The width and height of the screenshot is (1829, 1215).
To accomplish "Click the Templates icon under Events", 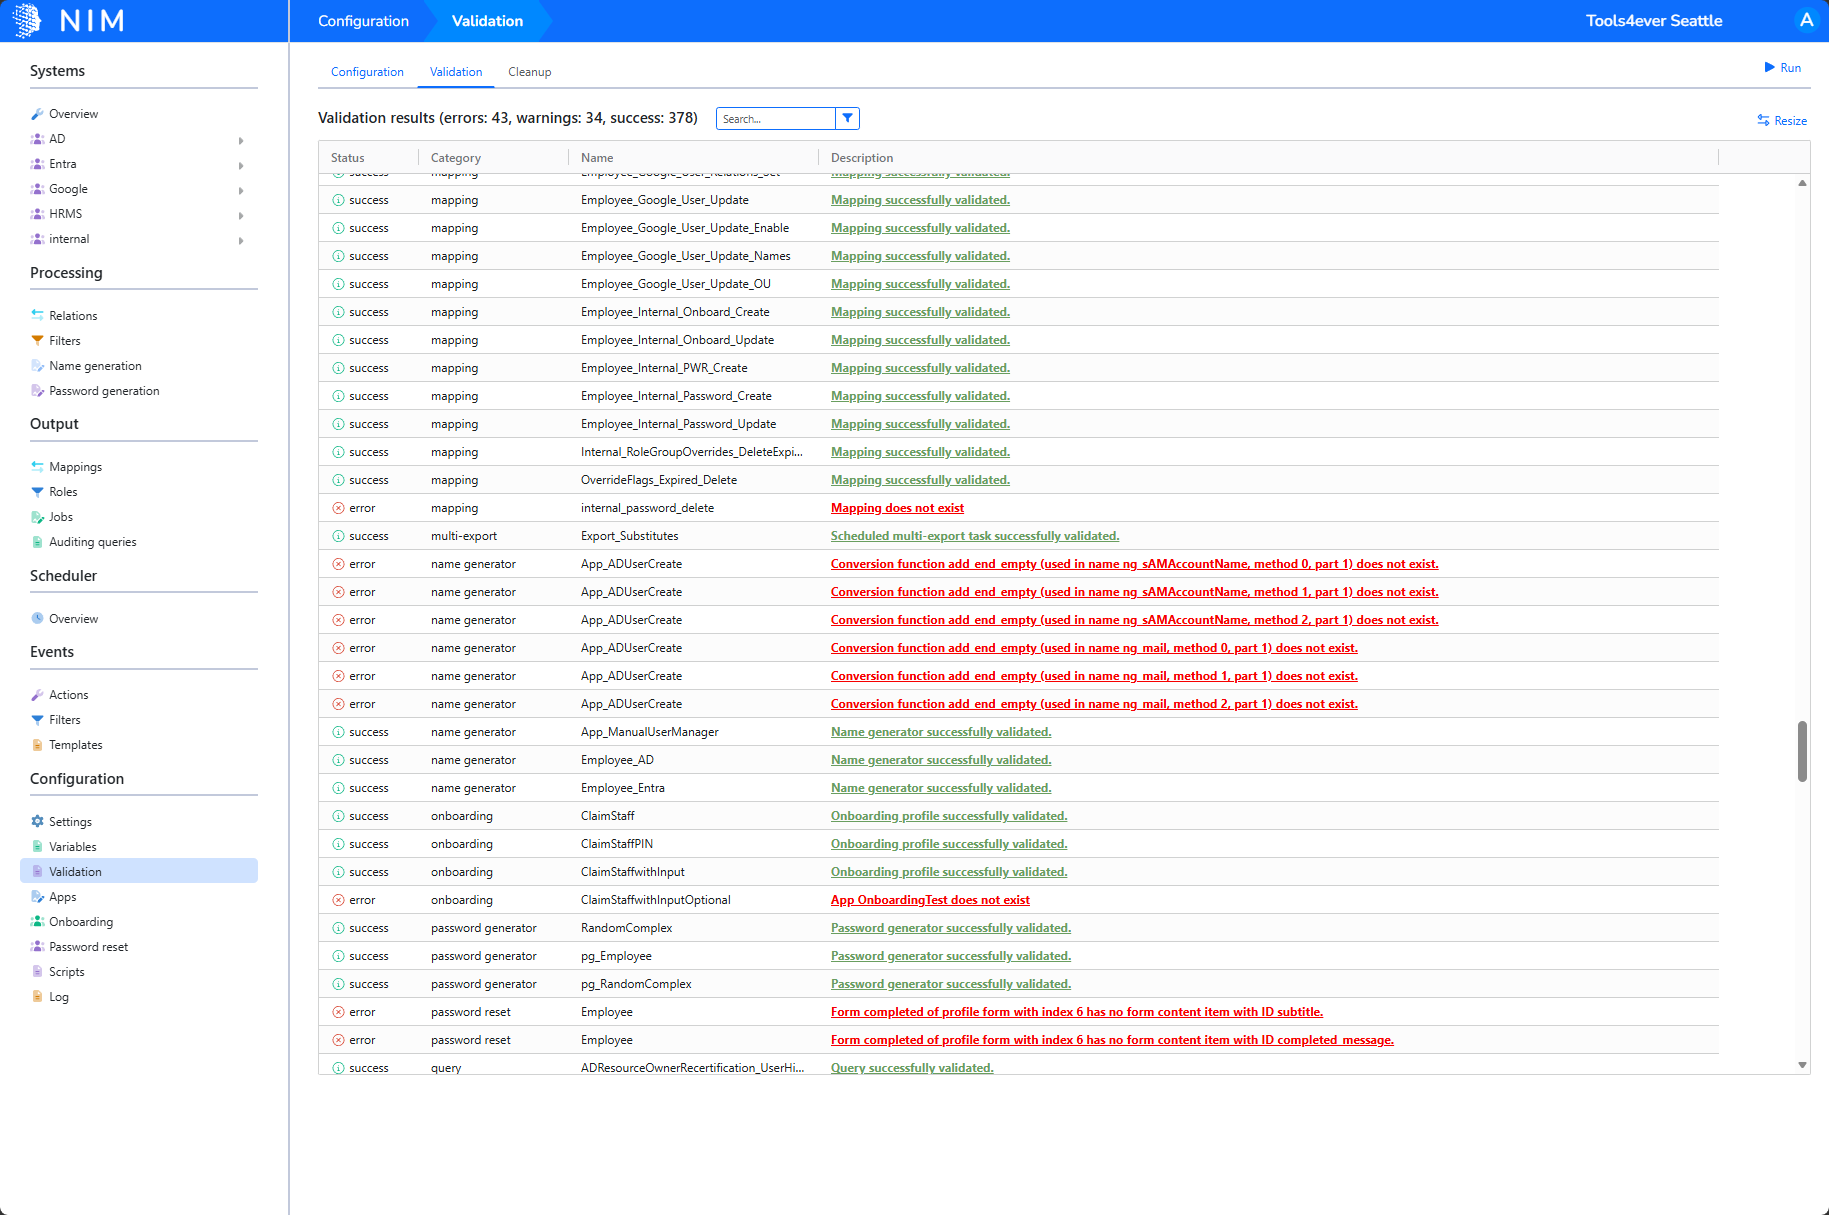I will click(37, 745).
